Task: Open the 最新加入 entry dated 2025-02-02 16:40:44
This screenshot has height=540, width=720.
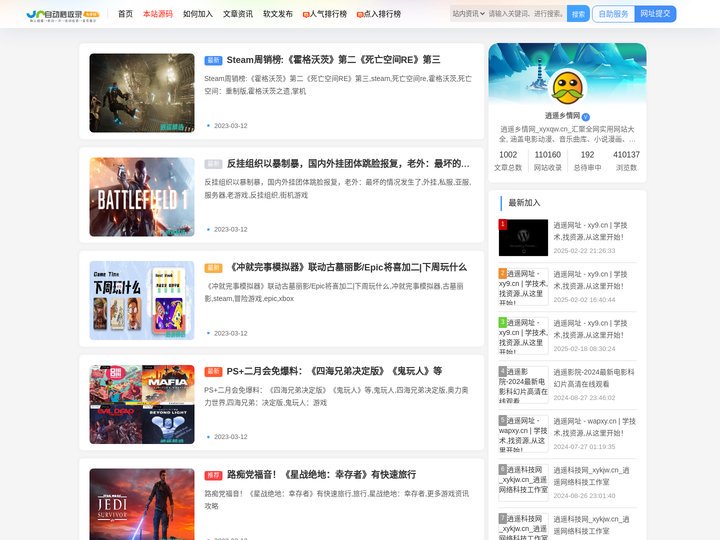Action: coord(590,280)
